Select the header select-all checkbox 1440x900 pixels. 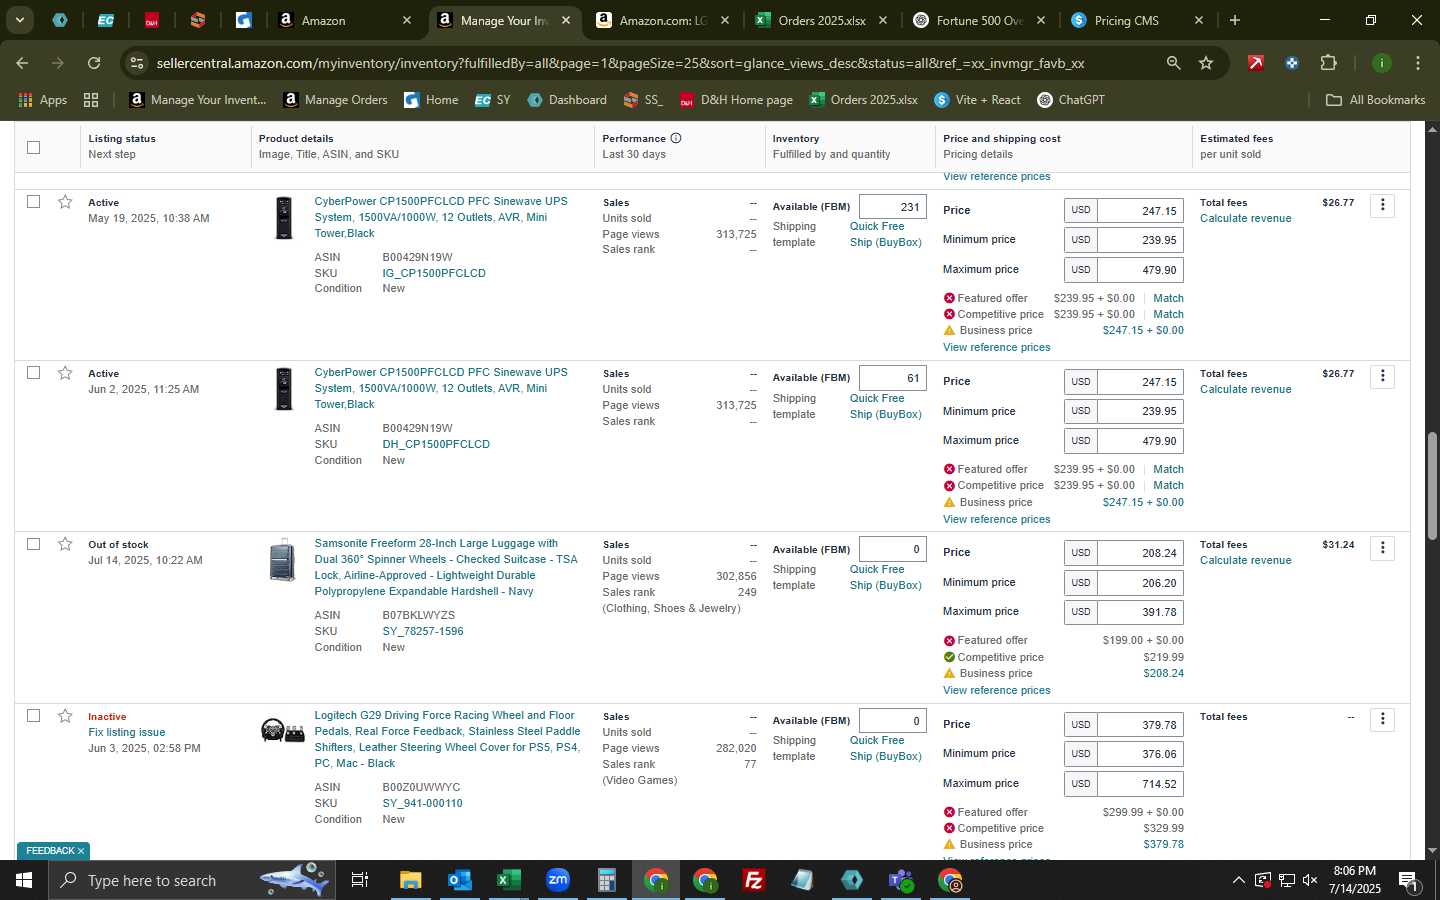[33, 147]
